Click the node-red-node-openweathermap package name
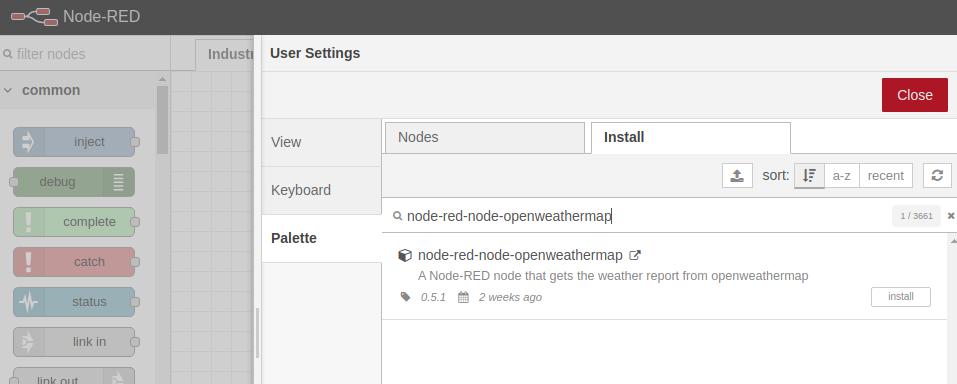Image resolution: width=957 pixels, height=384 pixels. coord(520,255)
